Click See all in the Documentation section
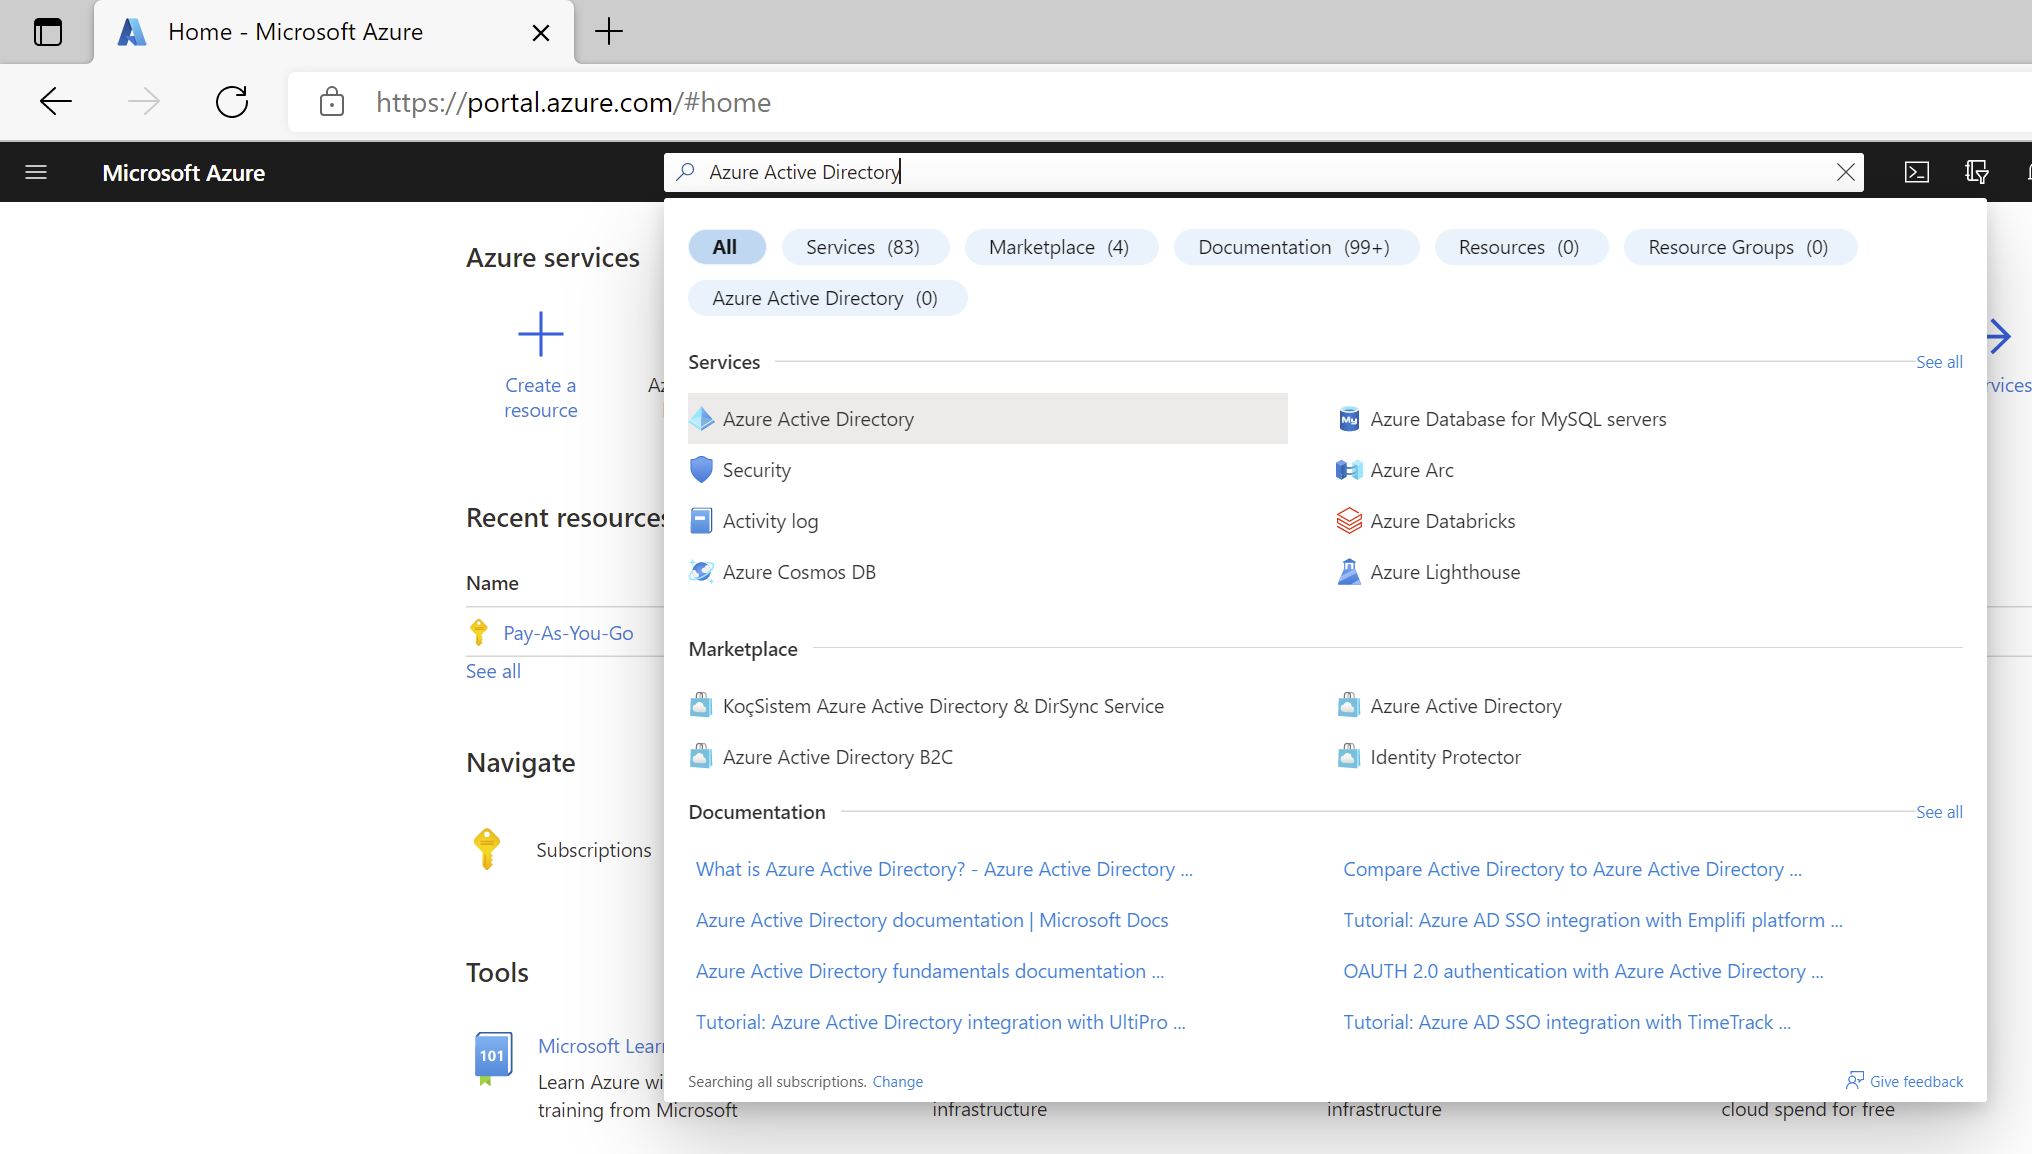Viewport: 2032px width, 1154px height. coord(1939,812)
